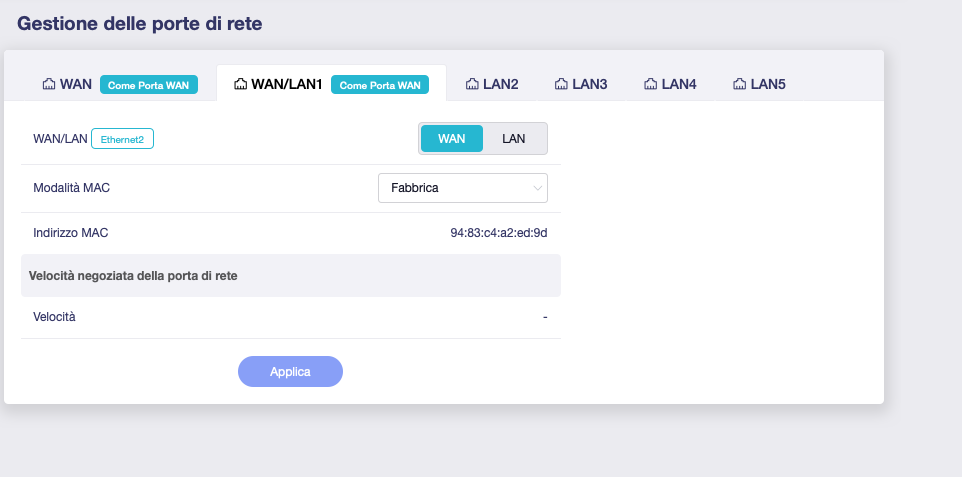Click the Ethernet2 tag

pyautogui.click(x=122, y=139)
